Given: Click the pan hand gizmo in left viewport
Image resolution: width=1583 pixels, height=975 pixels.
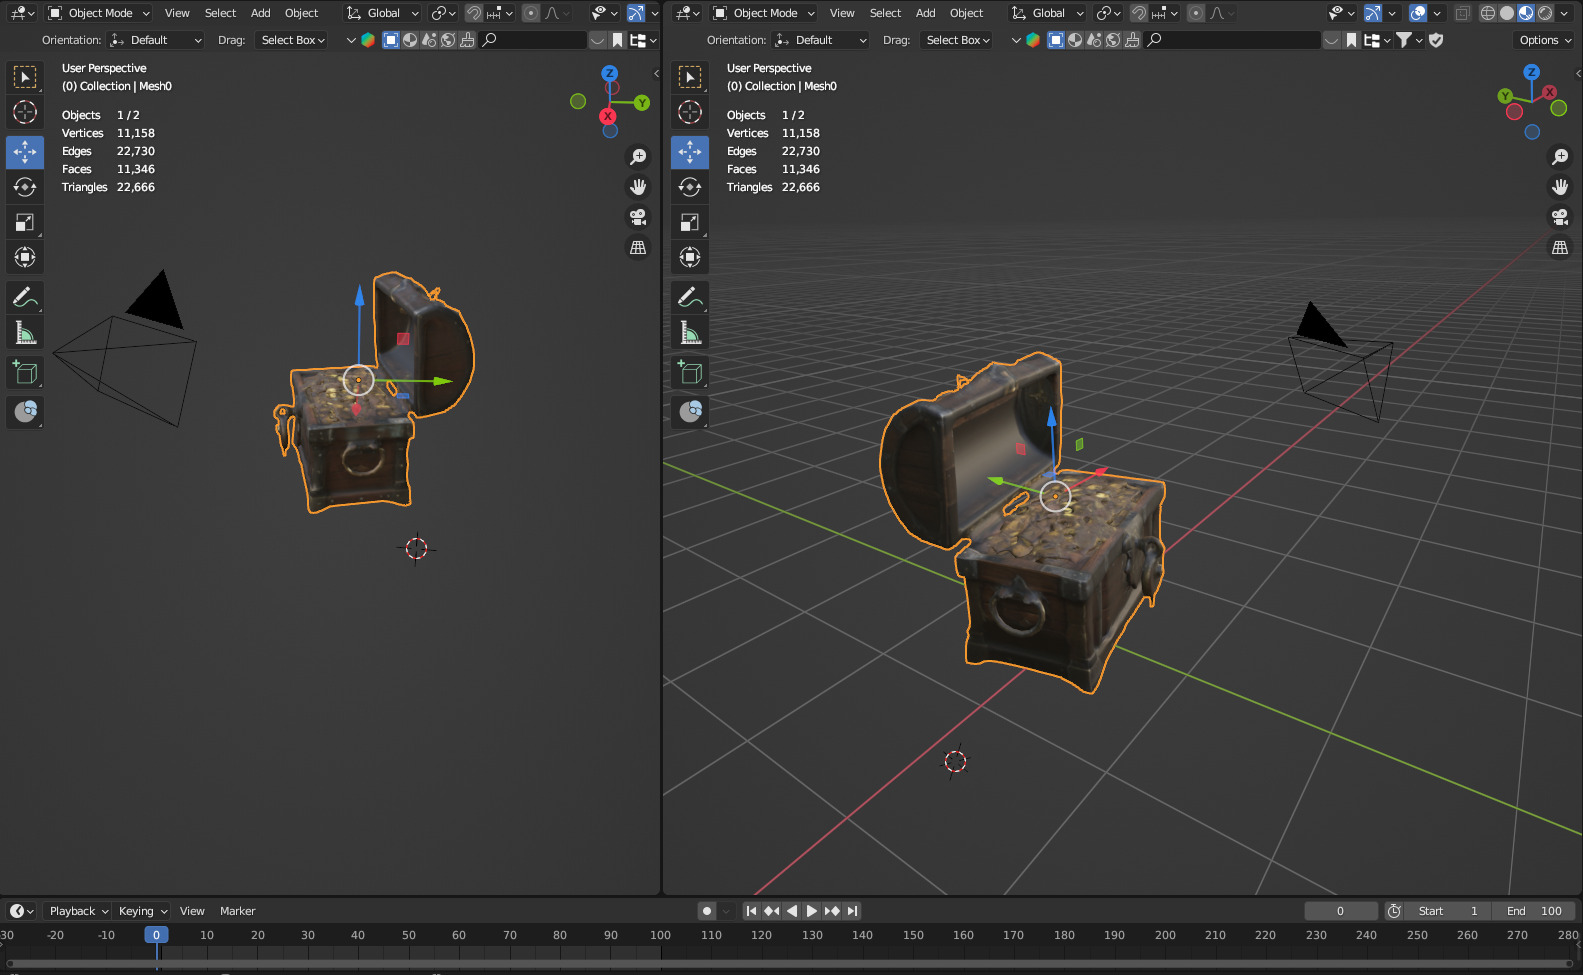Looking at the screenshot, I should pos(638,187).
